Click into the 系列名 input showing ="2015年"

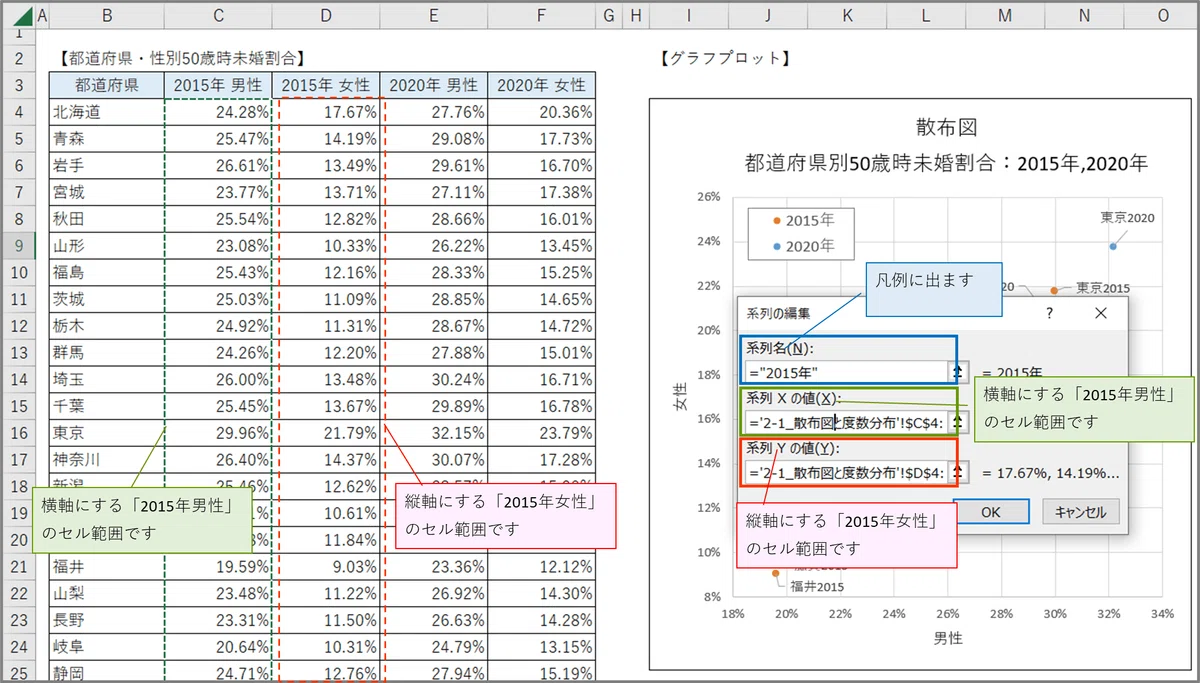point(848,371)
